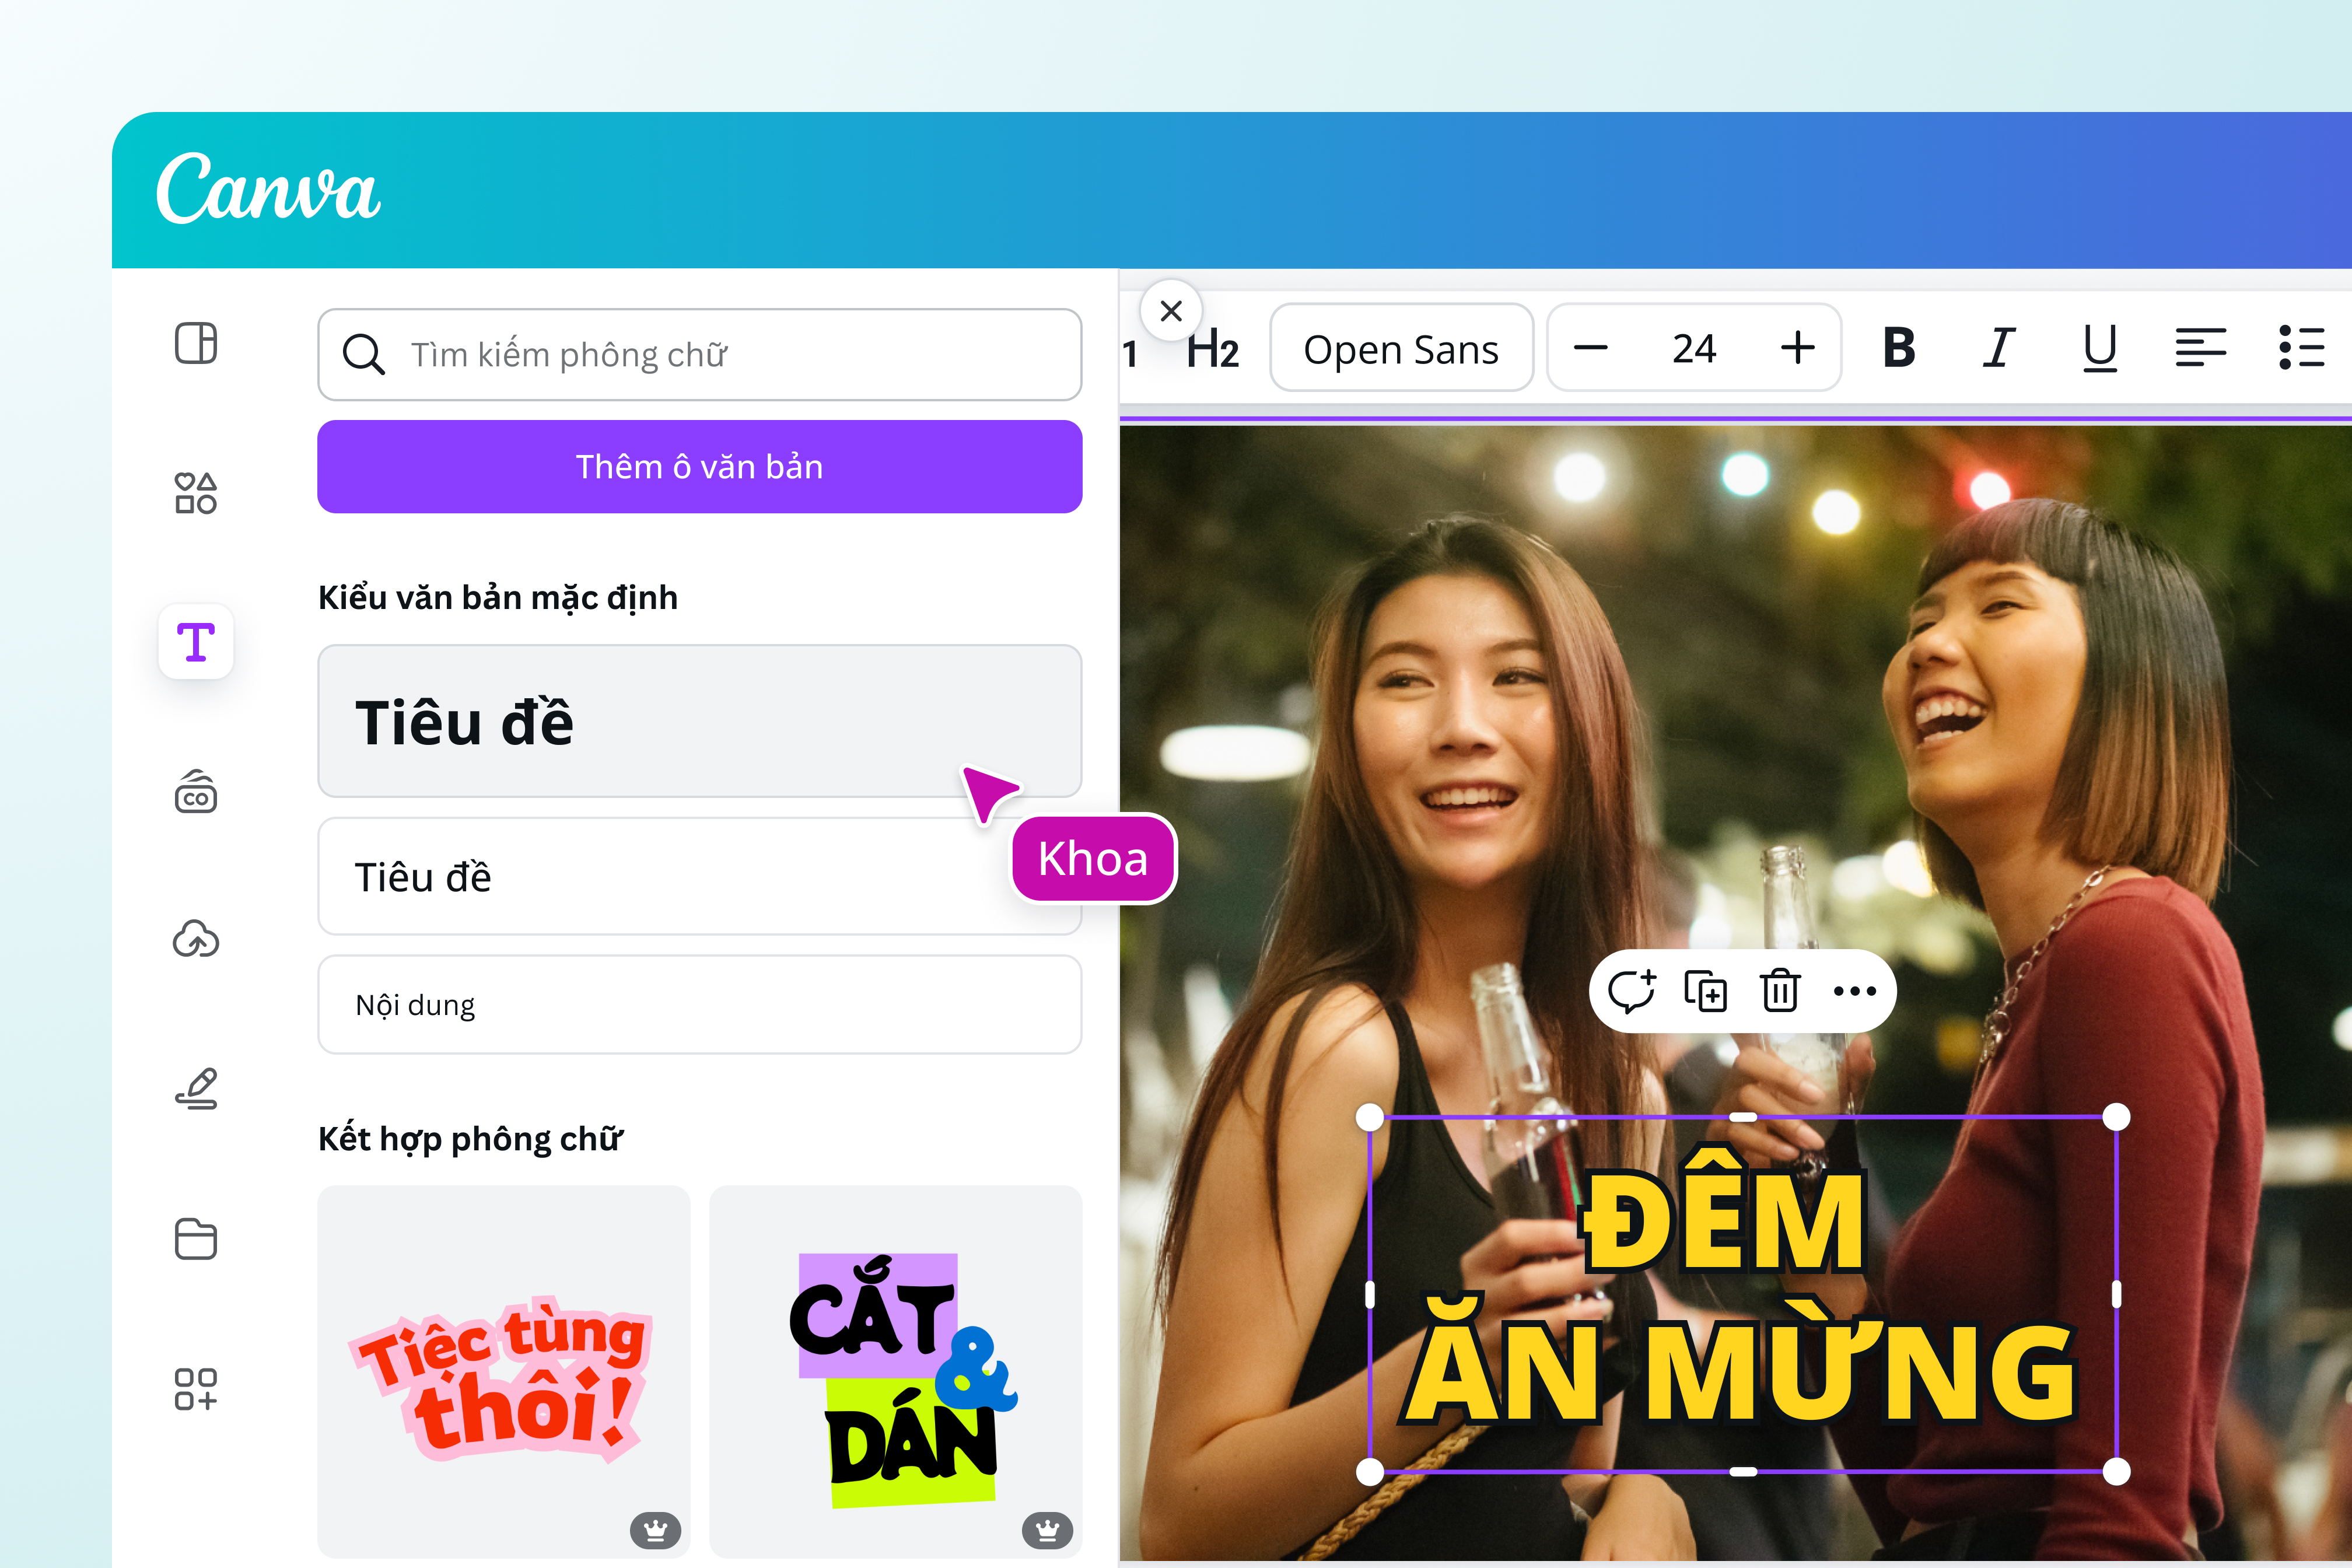Toggle bold formatting
Image resolution: width=2352 pixels, height=1568 pixels.
coord(1899,348)
